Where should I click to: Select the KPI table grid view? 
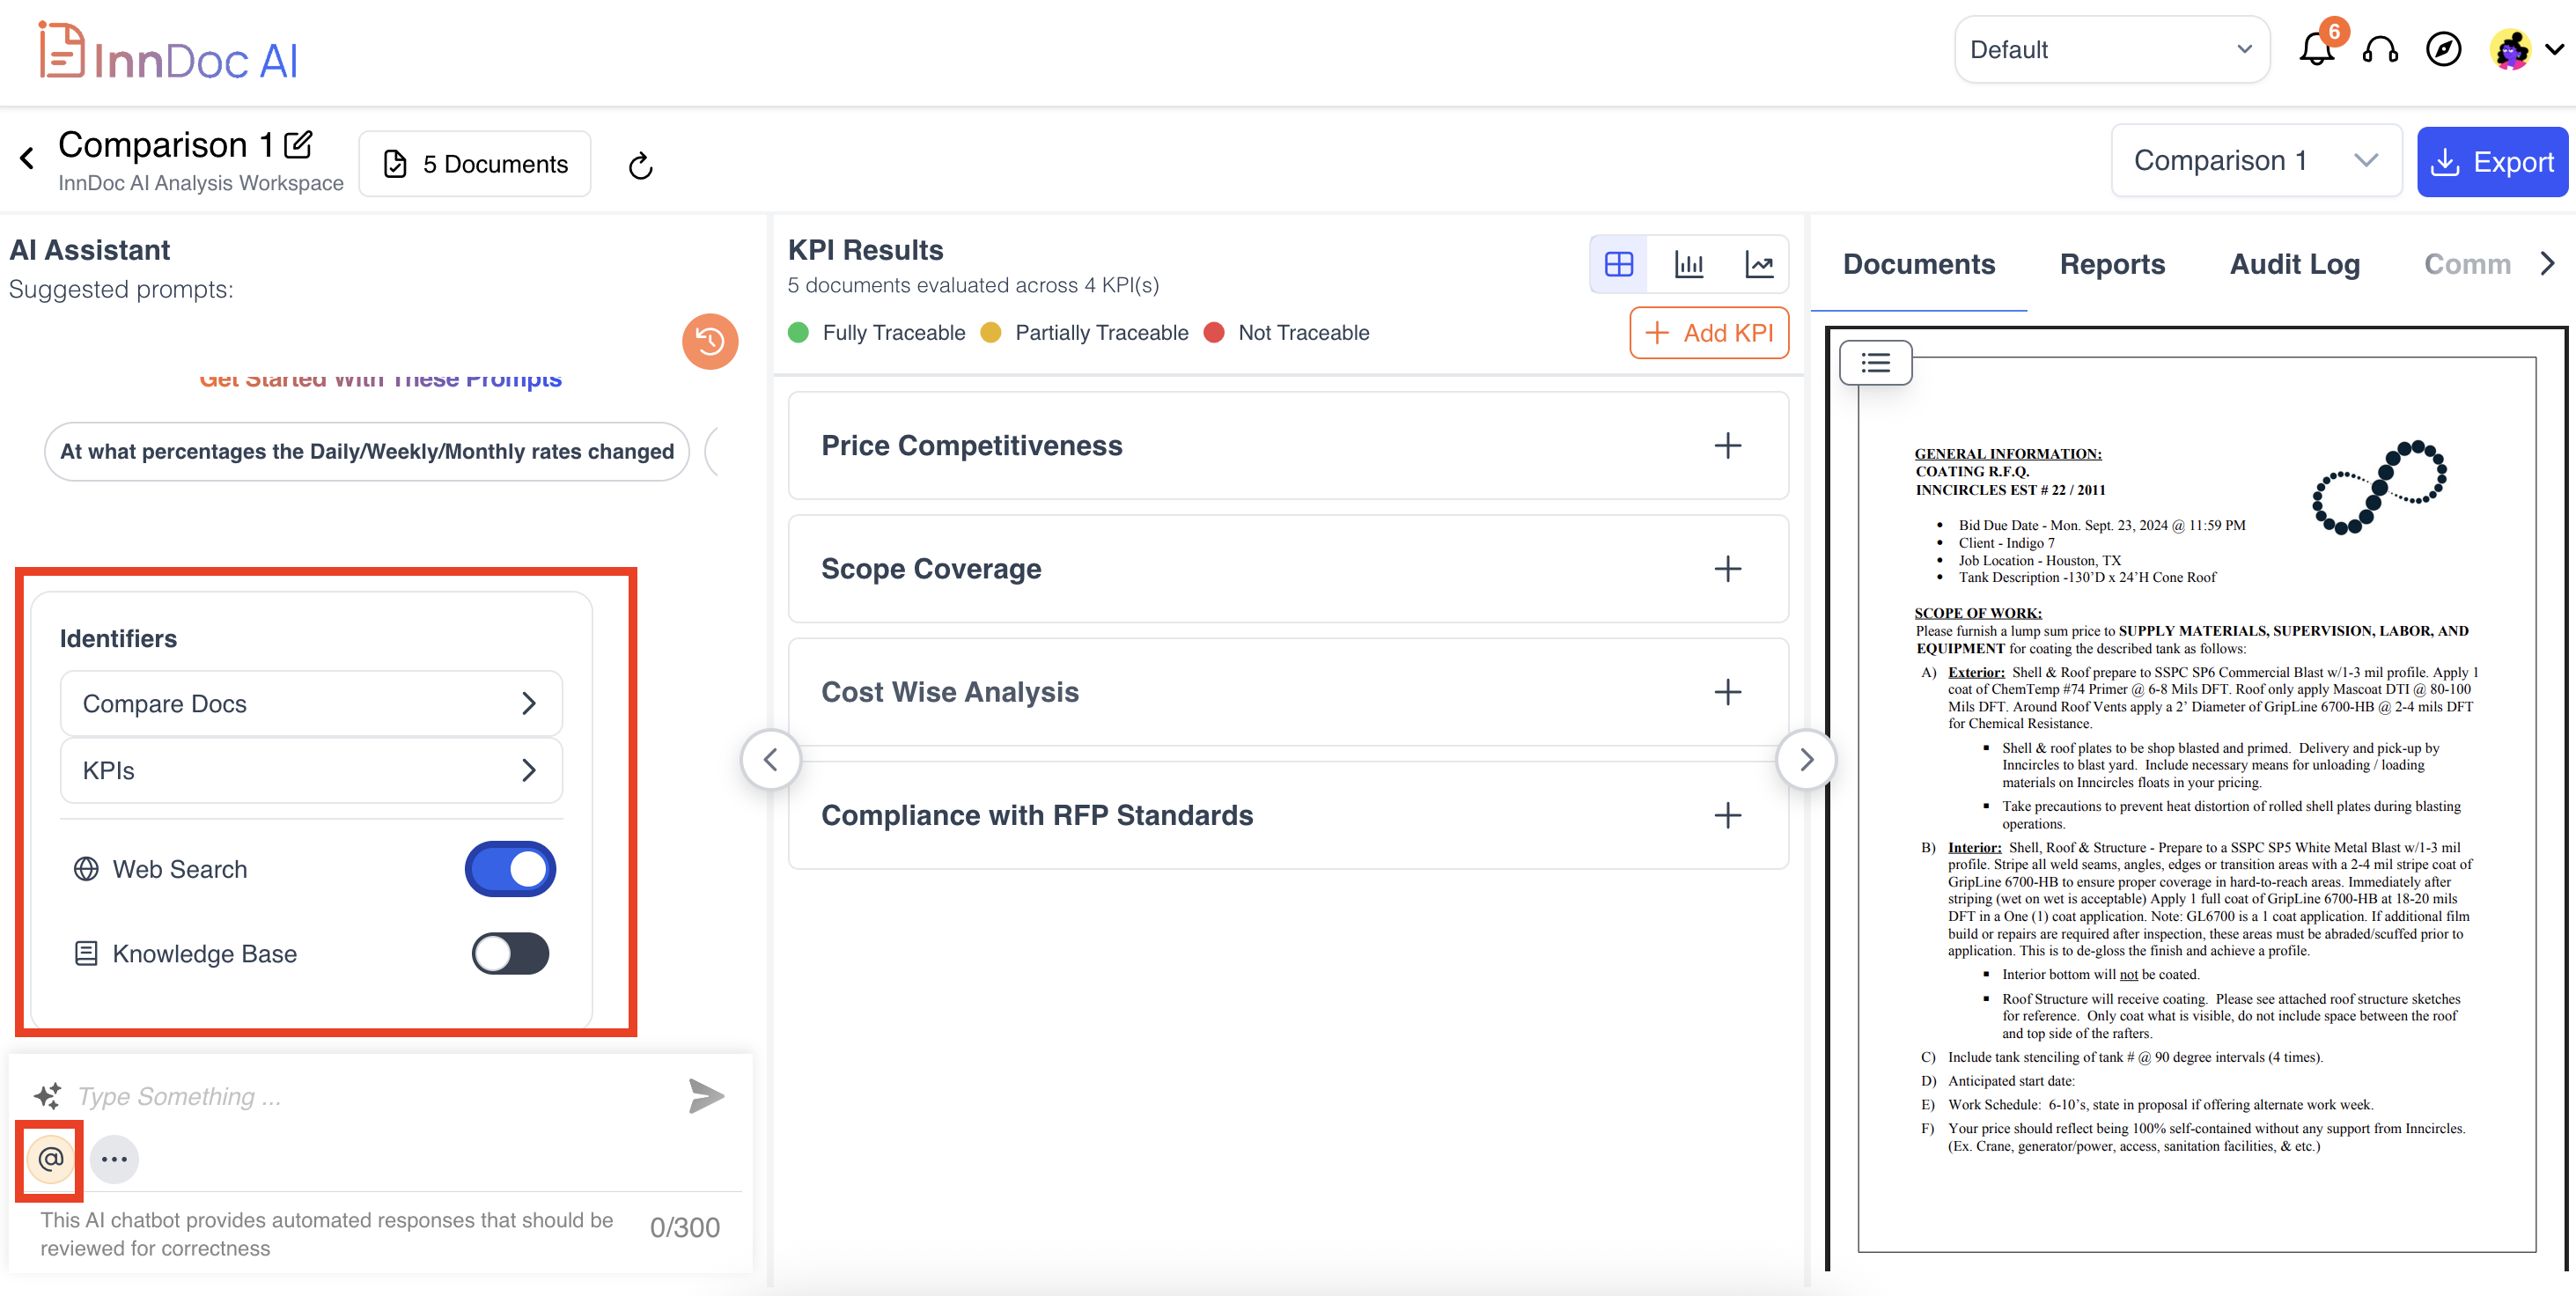pos(1619,265)
